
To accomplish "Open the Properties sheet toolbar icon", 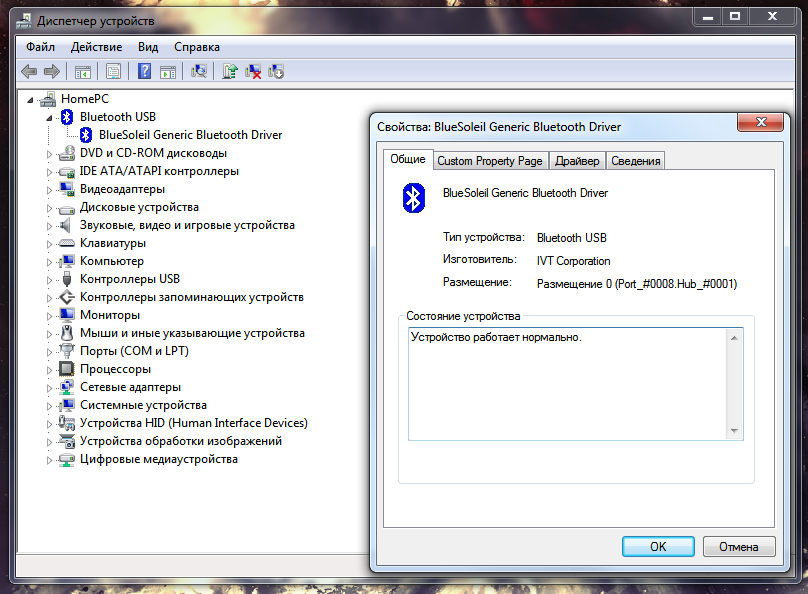I will click(x=113, y=71).
